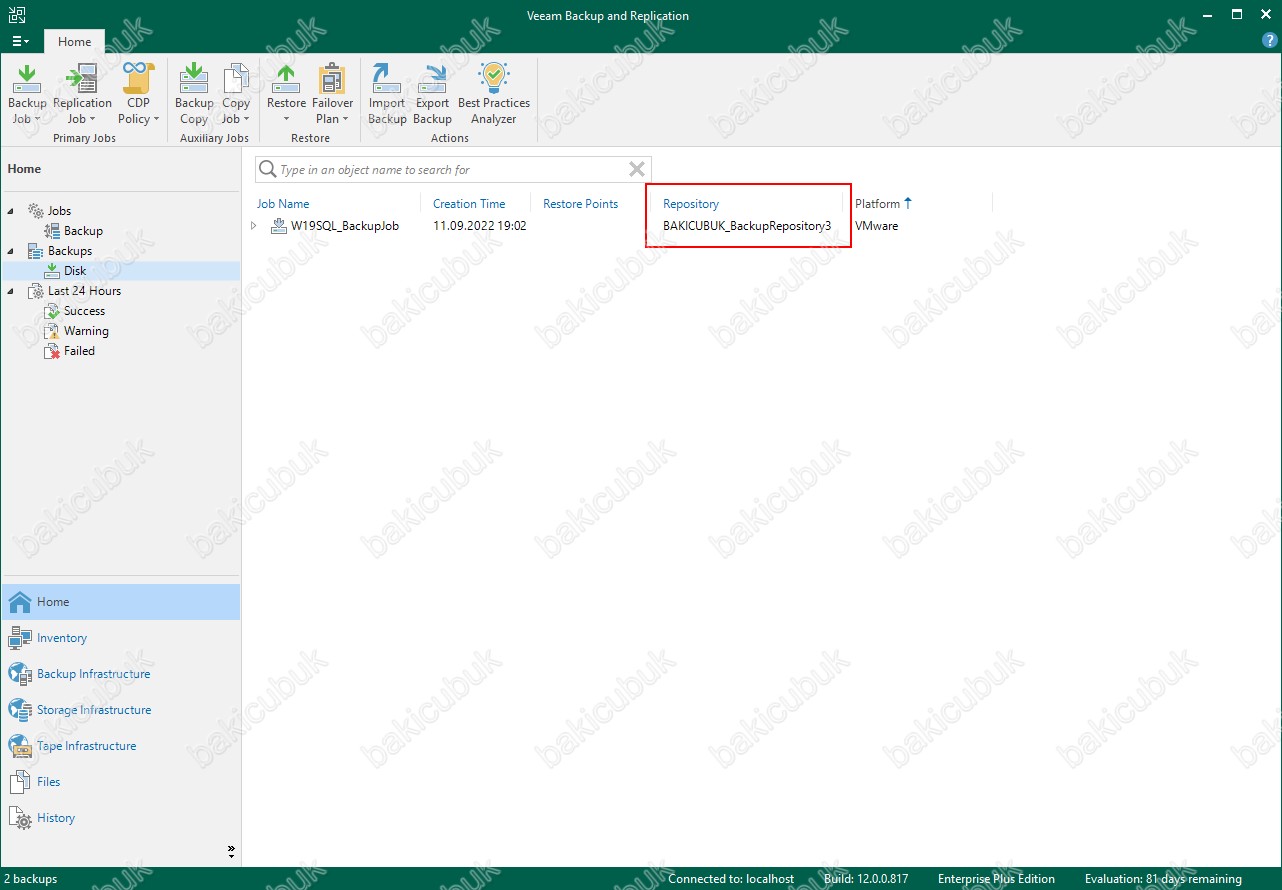Click the 11.09.2022 19:02 creation time cell
Image resolution: width=1282 pixels, height=890 pixels.
point(480,226)
